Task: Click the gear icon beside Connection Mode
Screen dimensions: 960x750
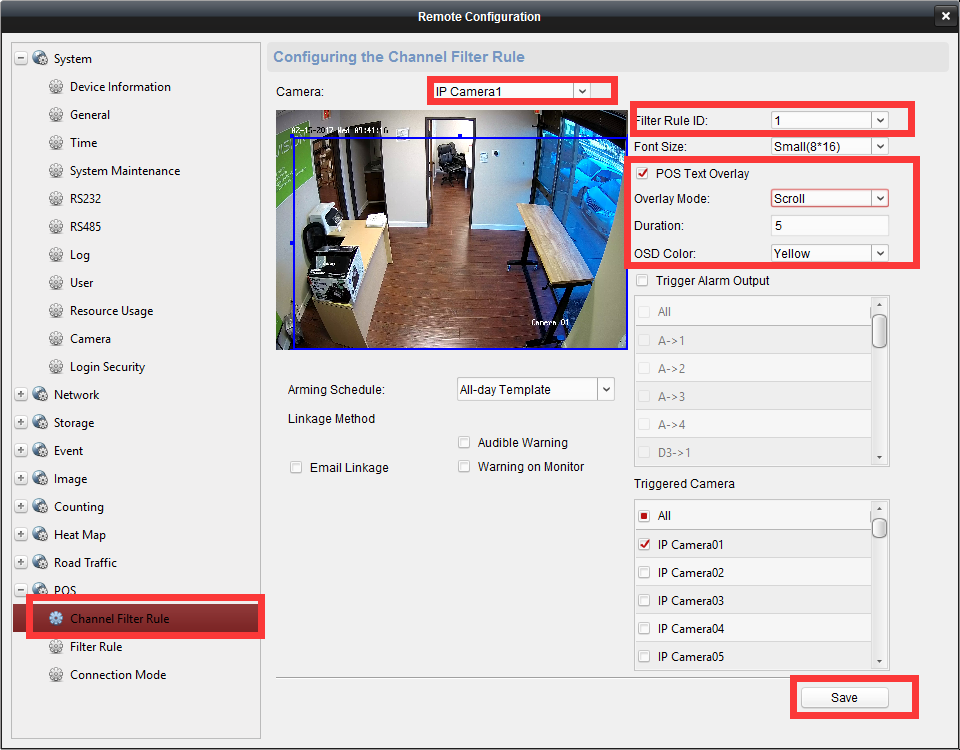Action: coord(56,675)
